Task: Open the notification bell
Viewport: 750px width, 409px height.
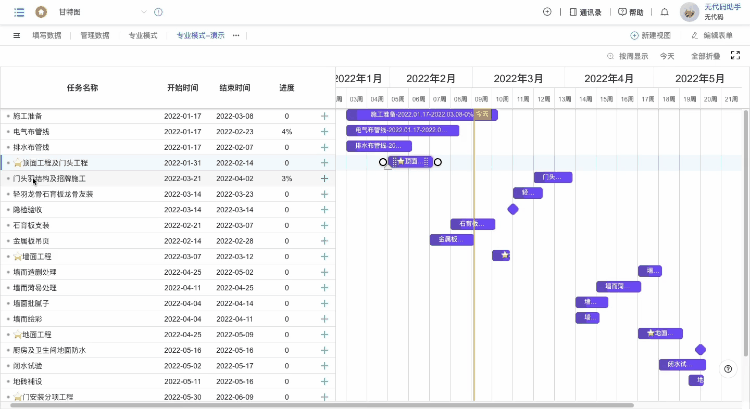Action: pyautogui.click(x=664, y=12)
